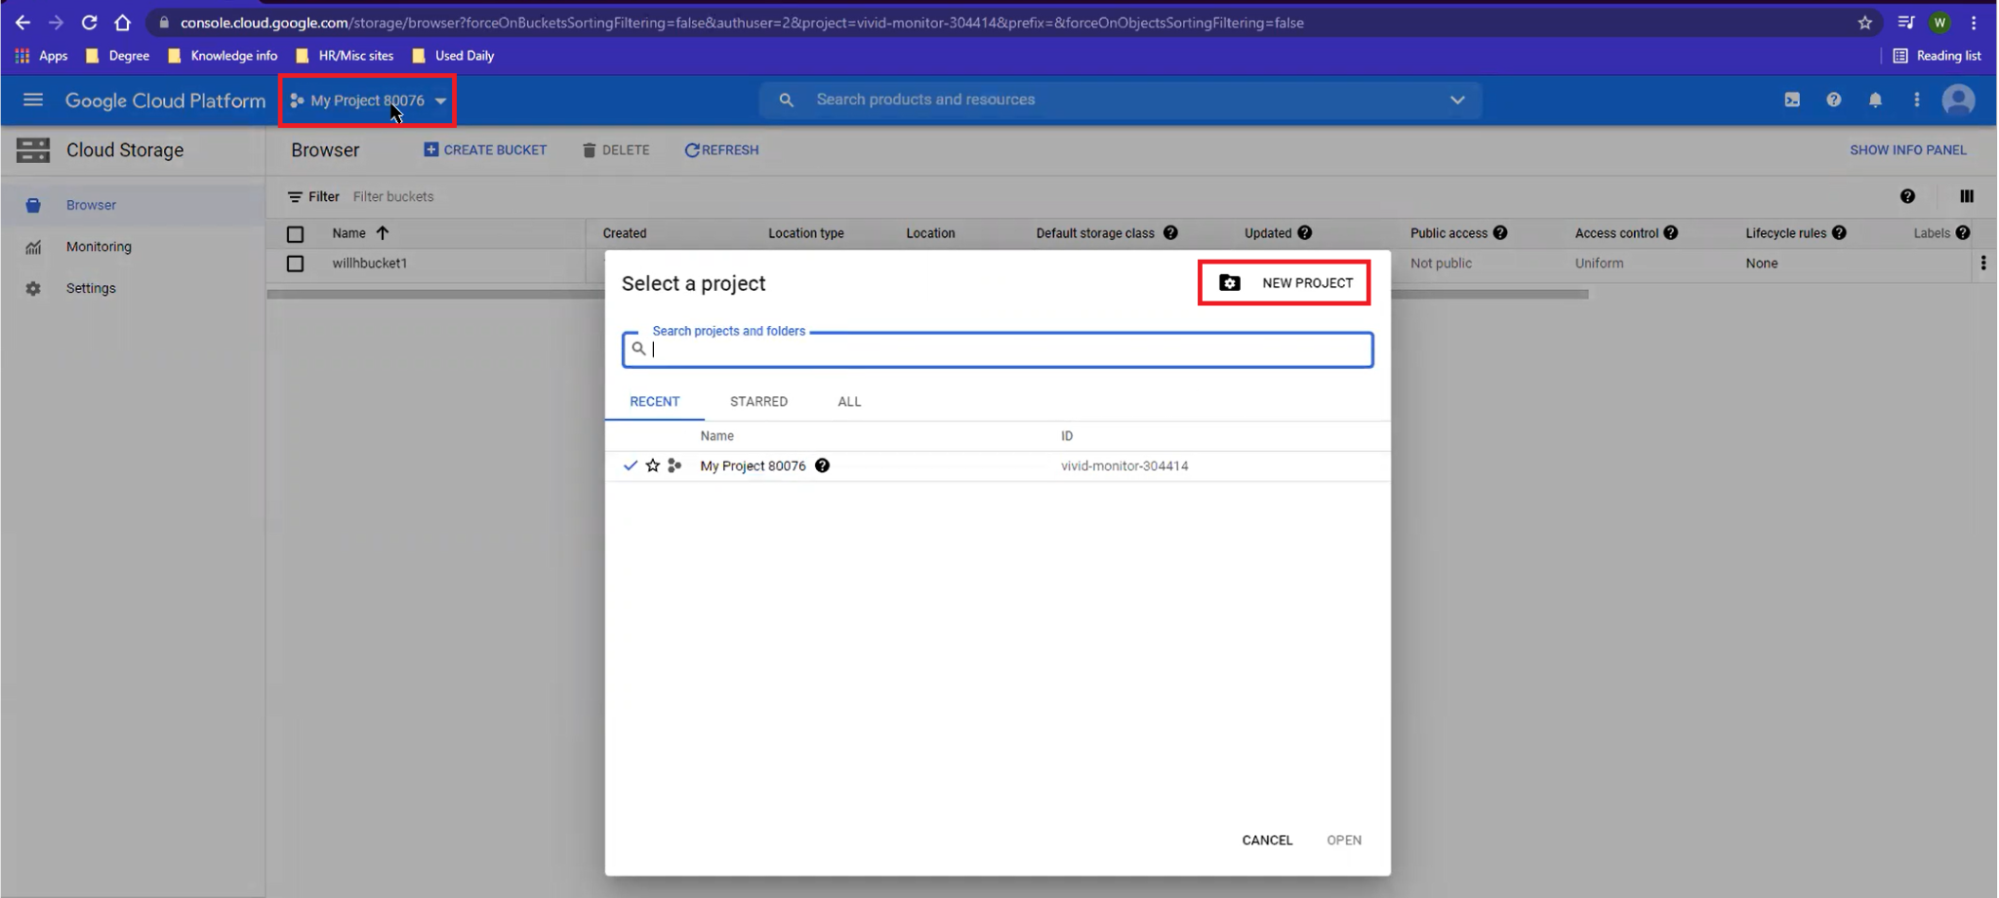Open the Chrome profile avatar W
The height and width of the screenshot is (898, 1999).
pos(1940,22)
